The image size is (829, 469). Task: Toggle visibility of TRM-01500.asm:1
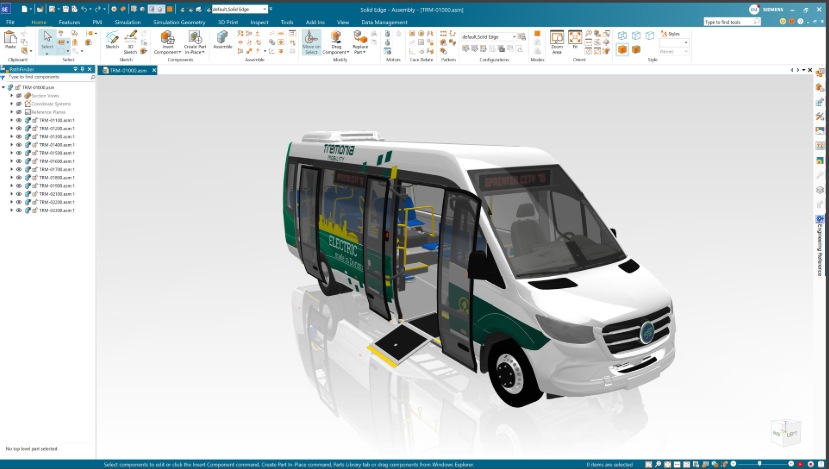coord(19,153)
